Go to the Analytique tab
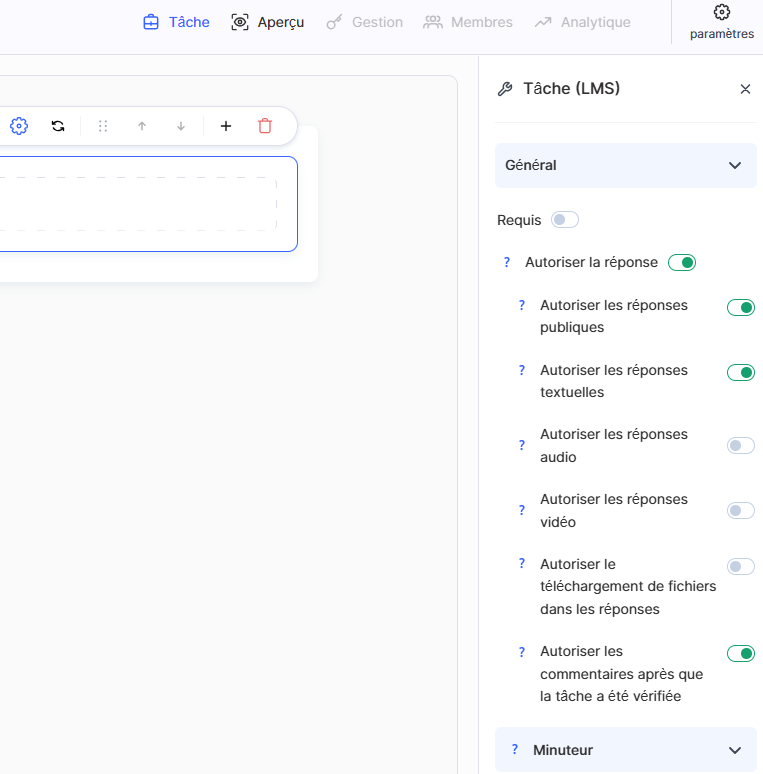Viewport: 763px width, 774px height. [x=582, y=22]
